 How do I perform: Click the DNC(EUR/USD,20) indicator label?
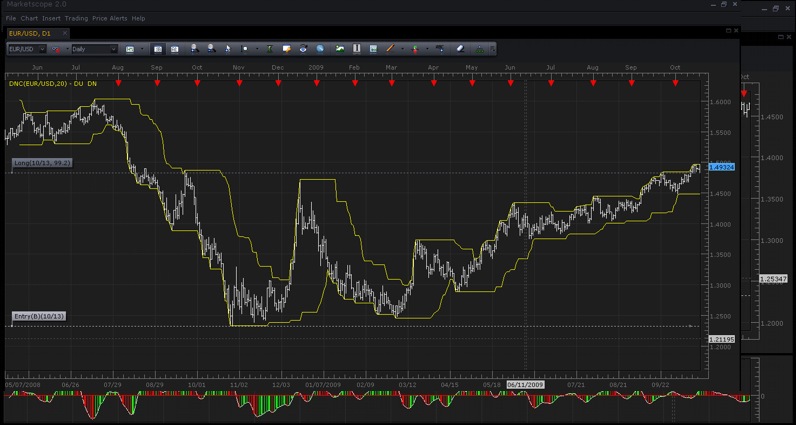pyautogui.click(x=42, y=83)
